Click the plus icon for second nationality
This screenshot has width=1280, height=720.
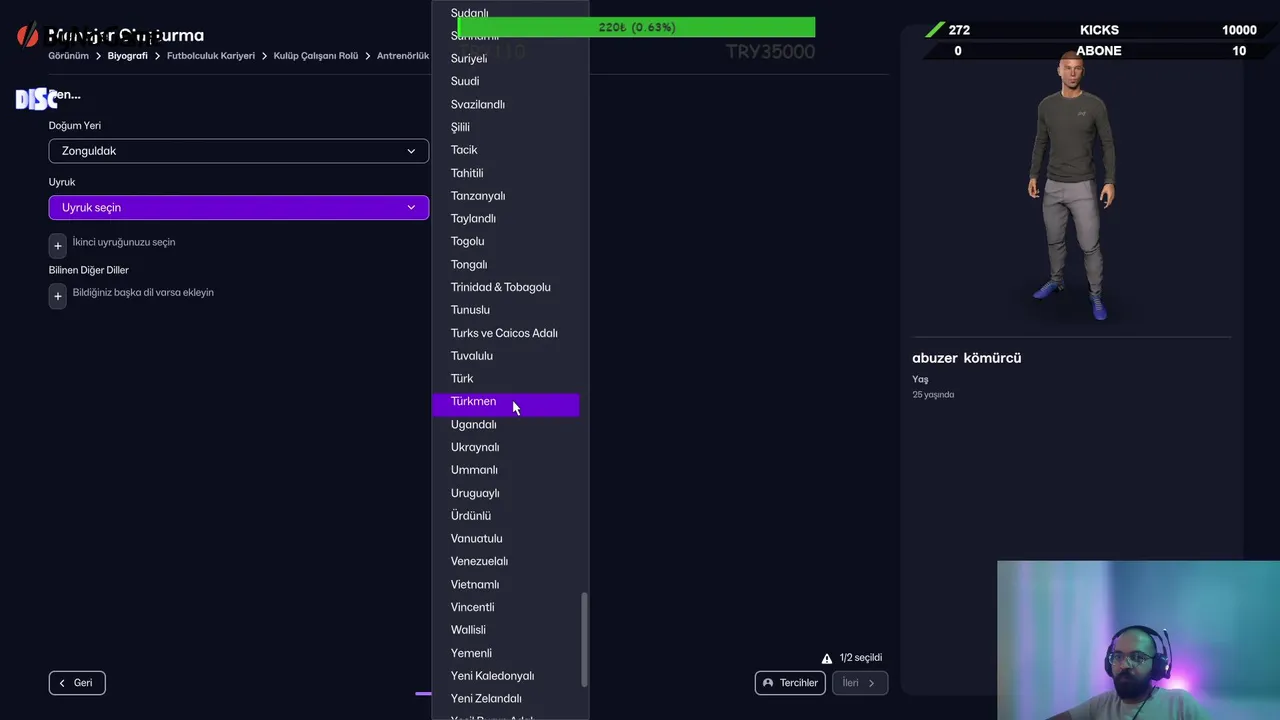coord(58,245)
